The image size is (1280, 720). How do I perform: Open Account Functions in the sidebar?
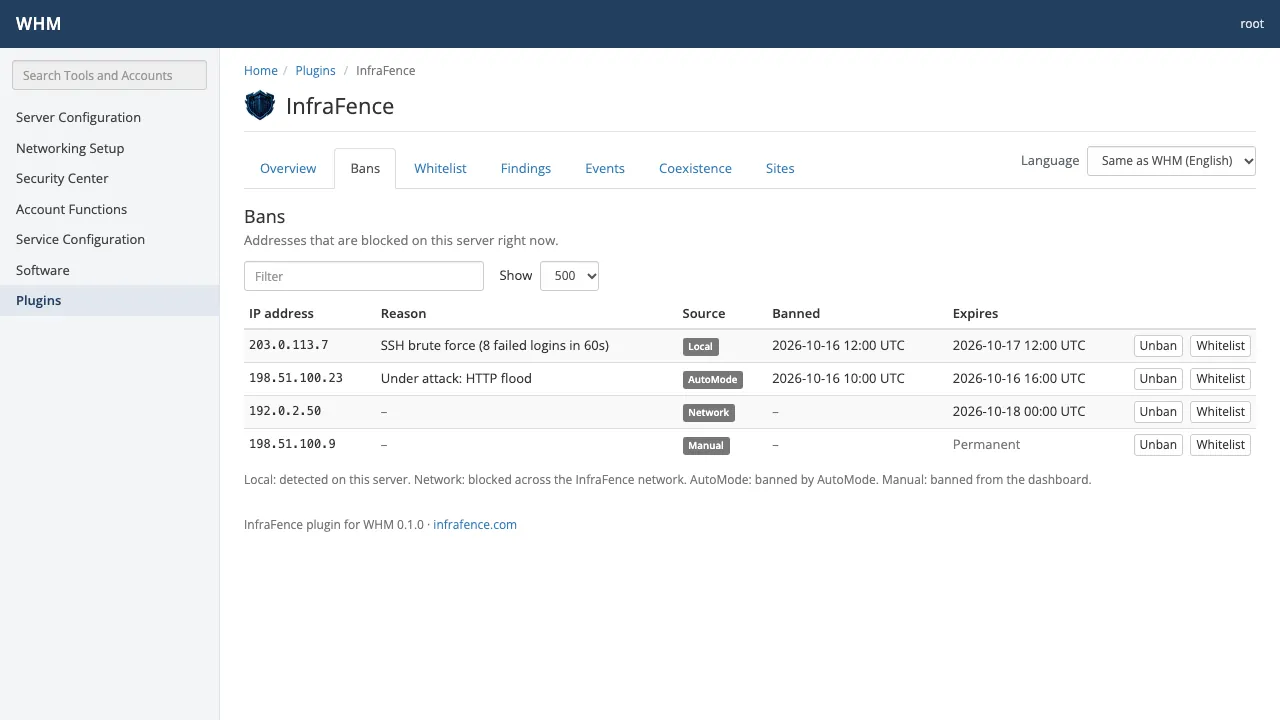tap(109, 209)
